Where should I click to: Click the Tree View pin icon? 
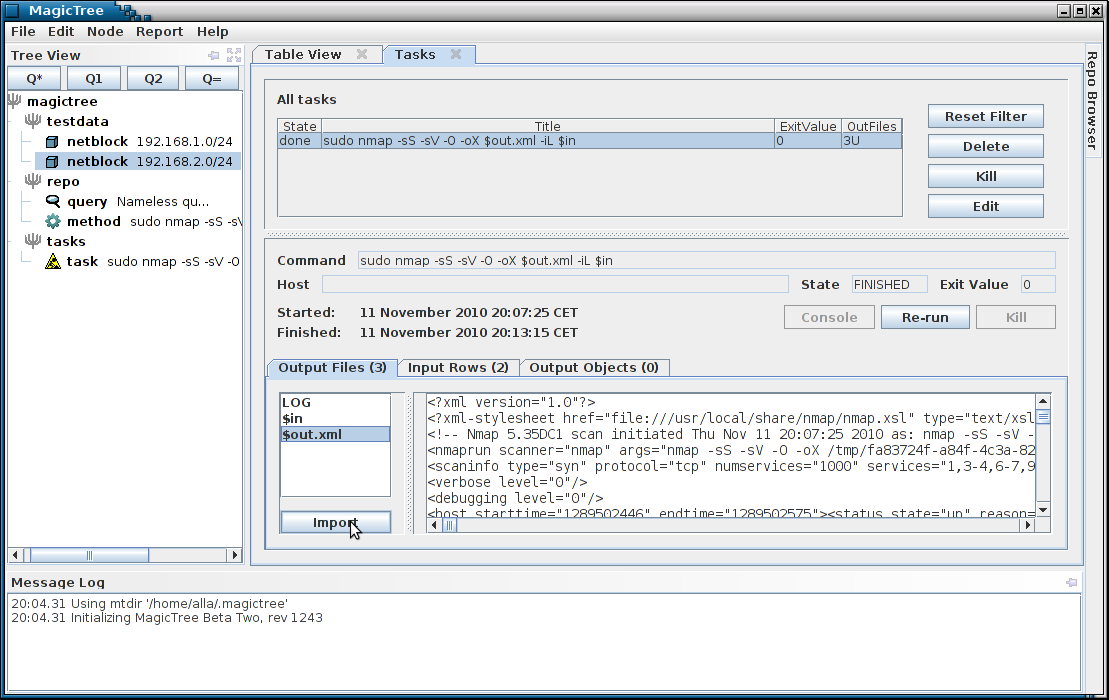point(214,55)
